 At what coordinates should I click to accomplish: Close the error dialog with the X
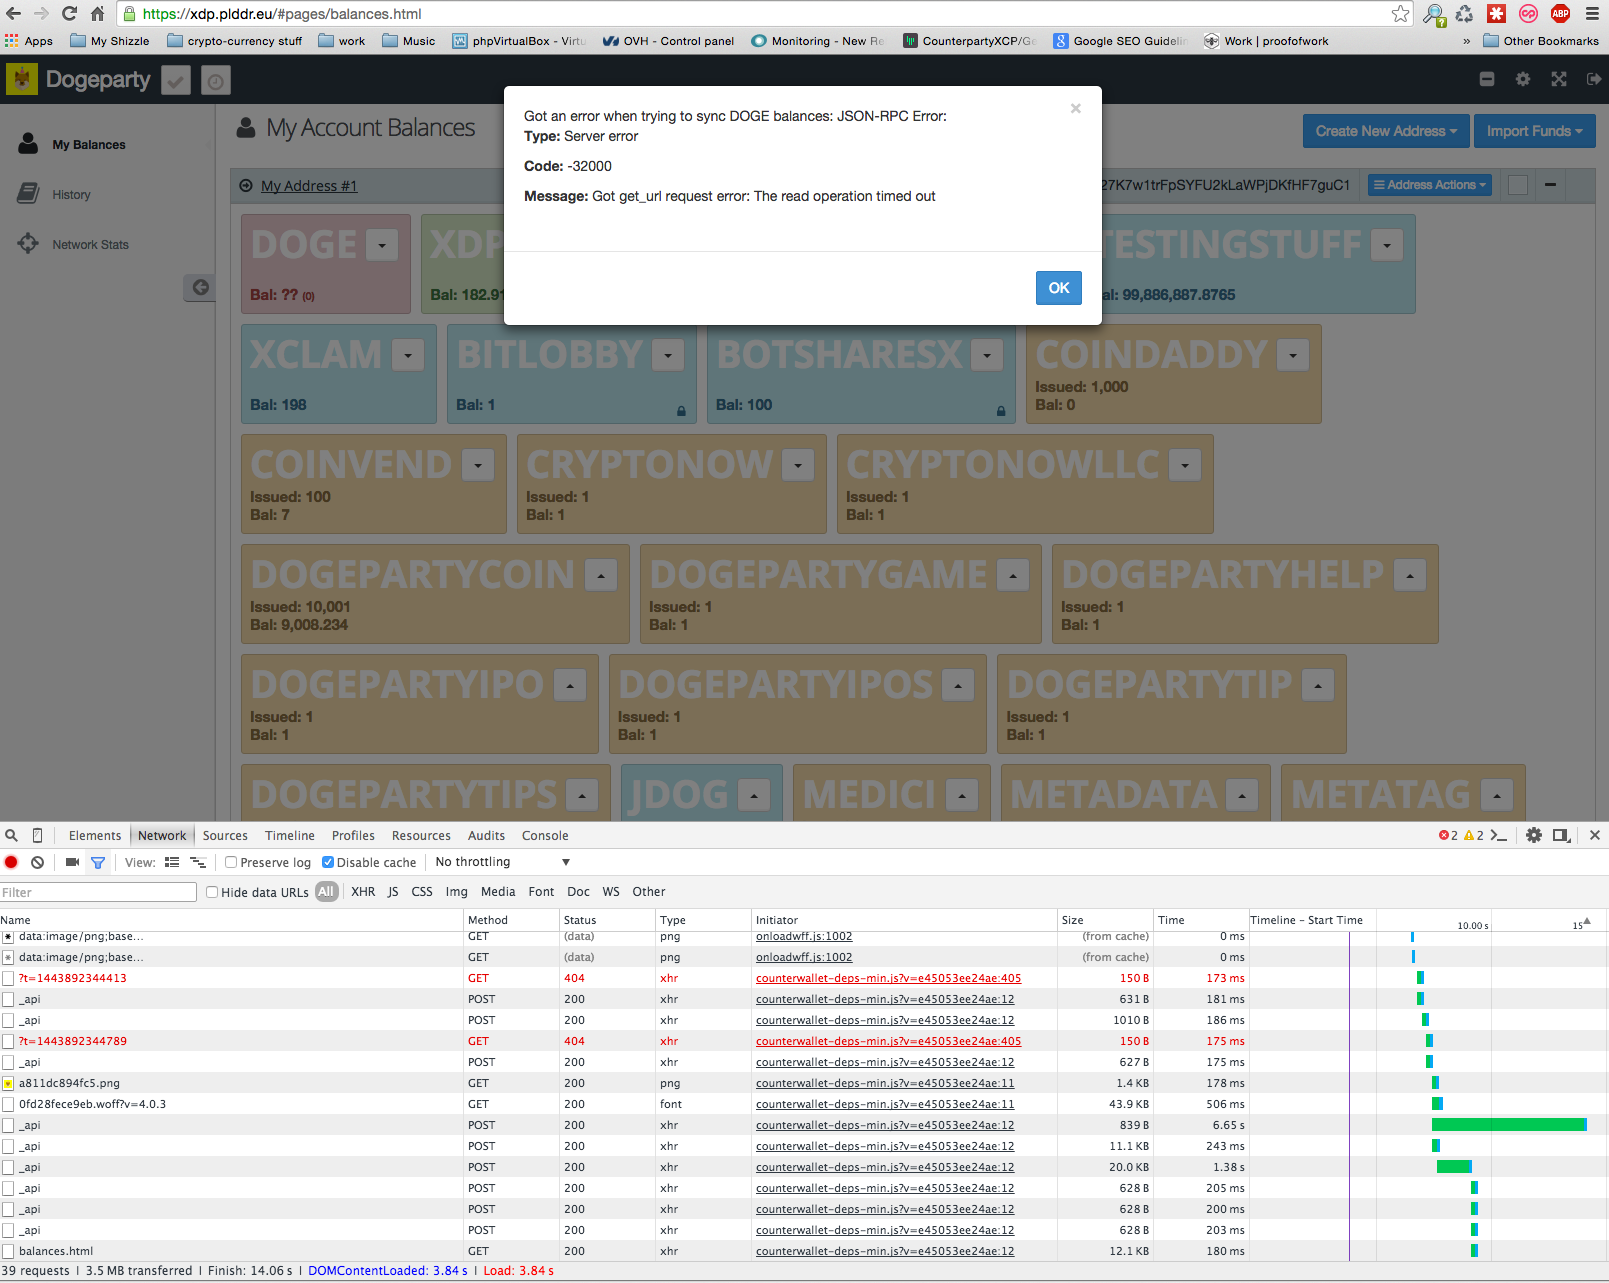[1076, 108]
